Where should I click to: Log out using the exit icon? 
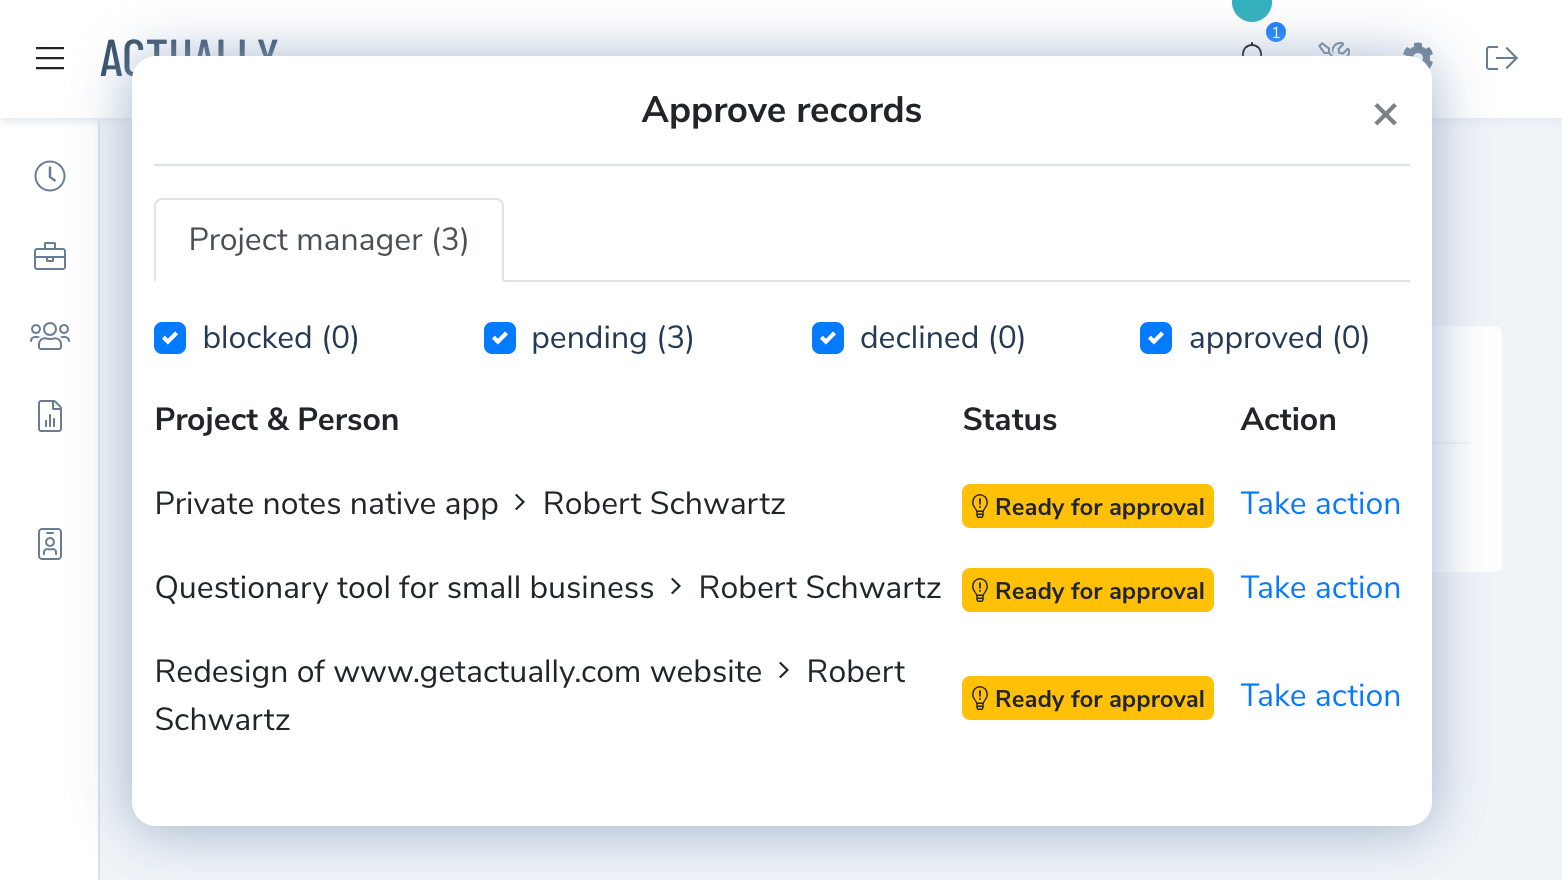coord(1500,58)
